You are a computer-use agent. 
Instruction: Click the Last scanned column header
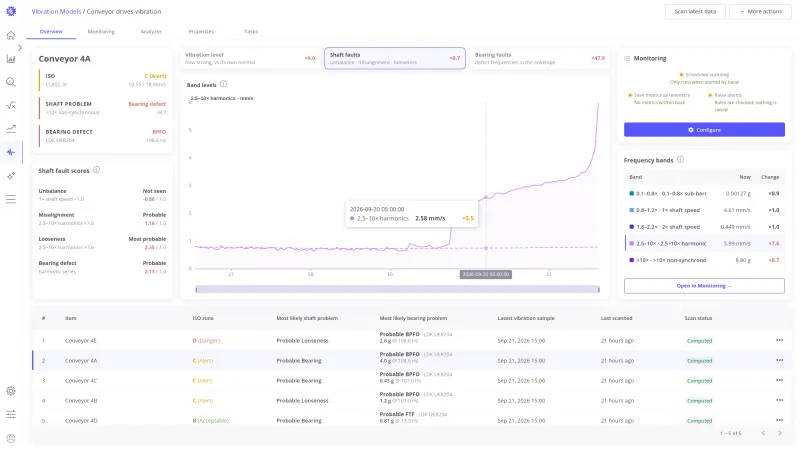tap(616, 318)
